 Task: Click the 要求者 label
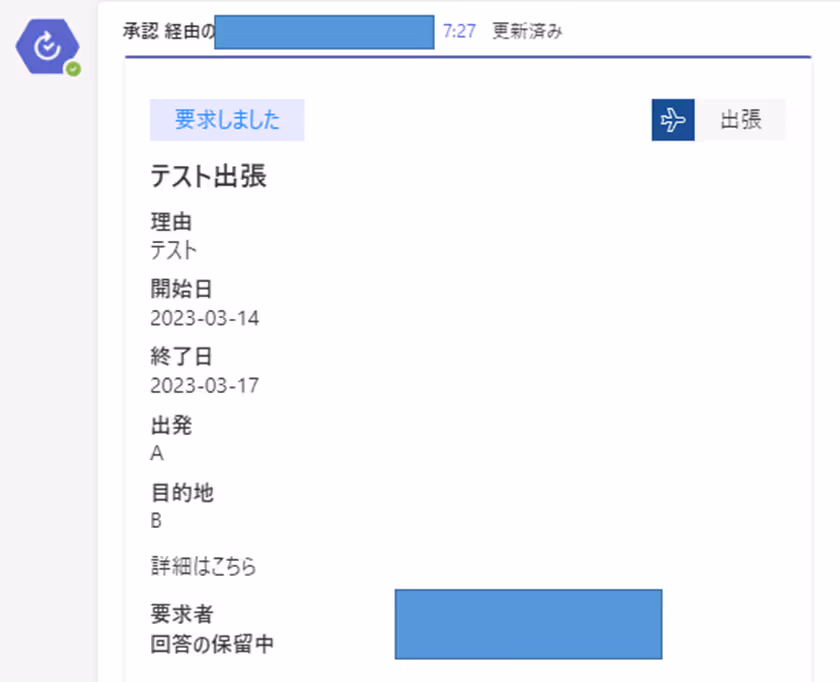[x=182, y=614]
